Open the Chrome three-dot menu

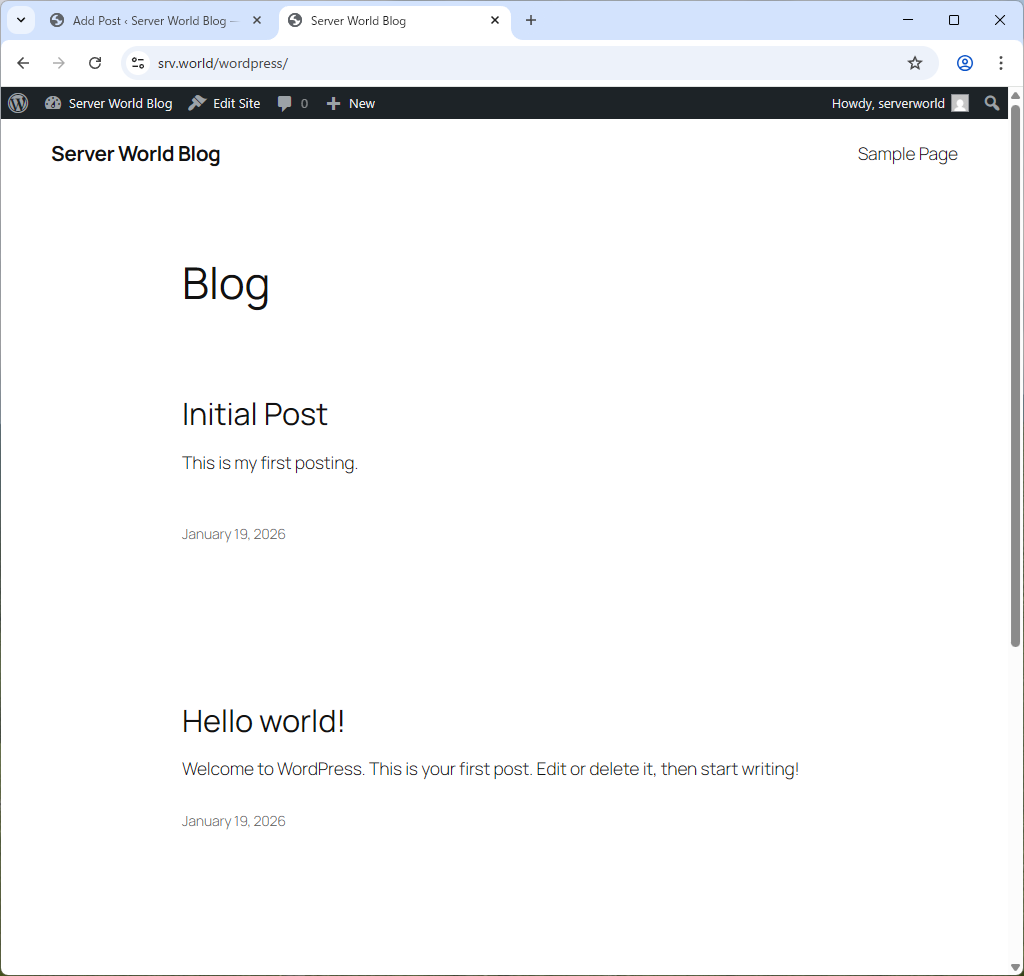(x=1001, y=62)
